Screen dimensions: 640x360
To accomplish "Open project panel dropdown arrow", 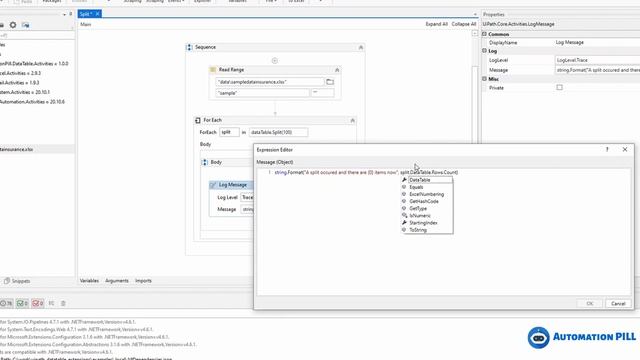I will (64, 14).
